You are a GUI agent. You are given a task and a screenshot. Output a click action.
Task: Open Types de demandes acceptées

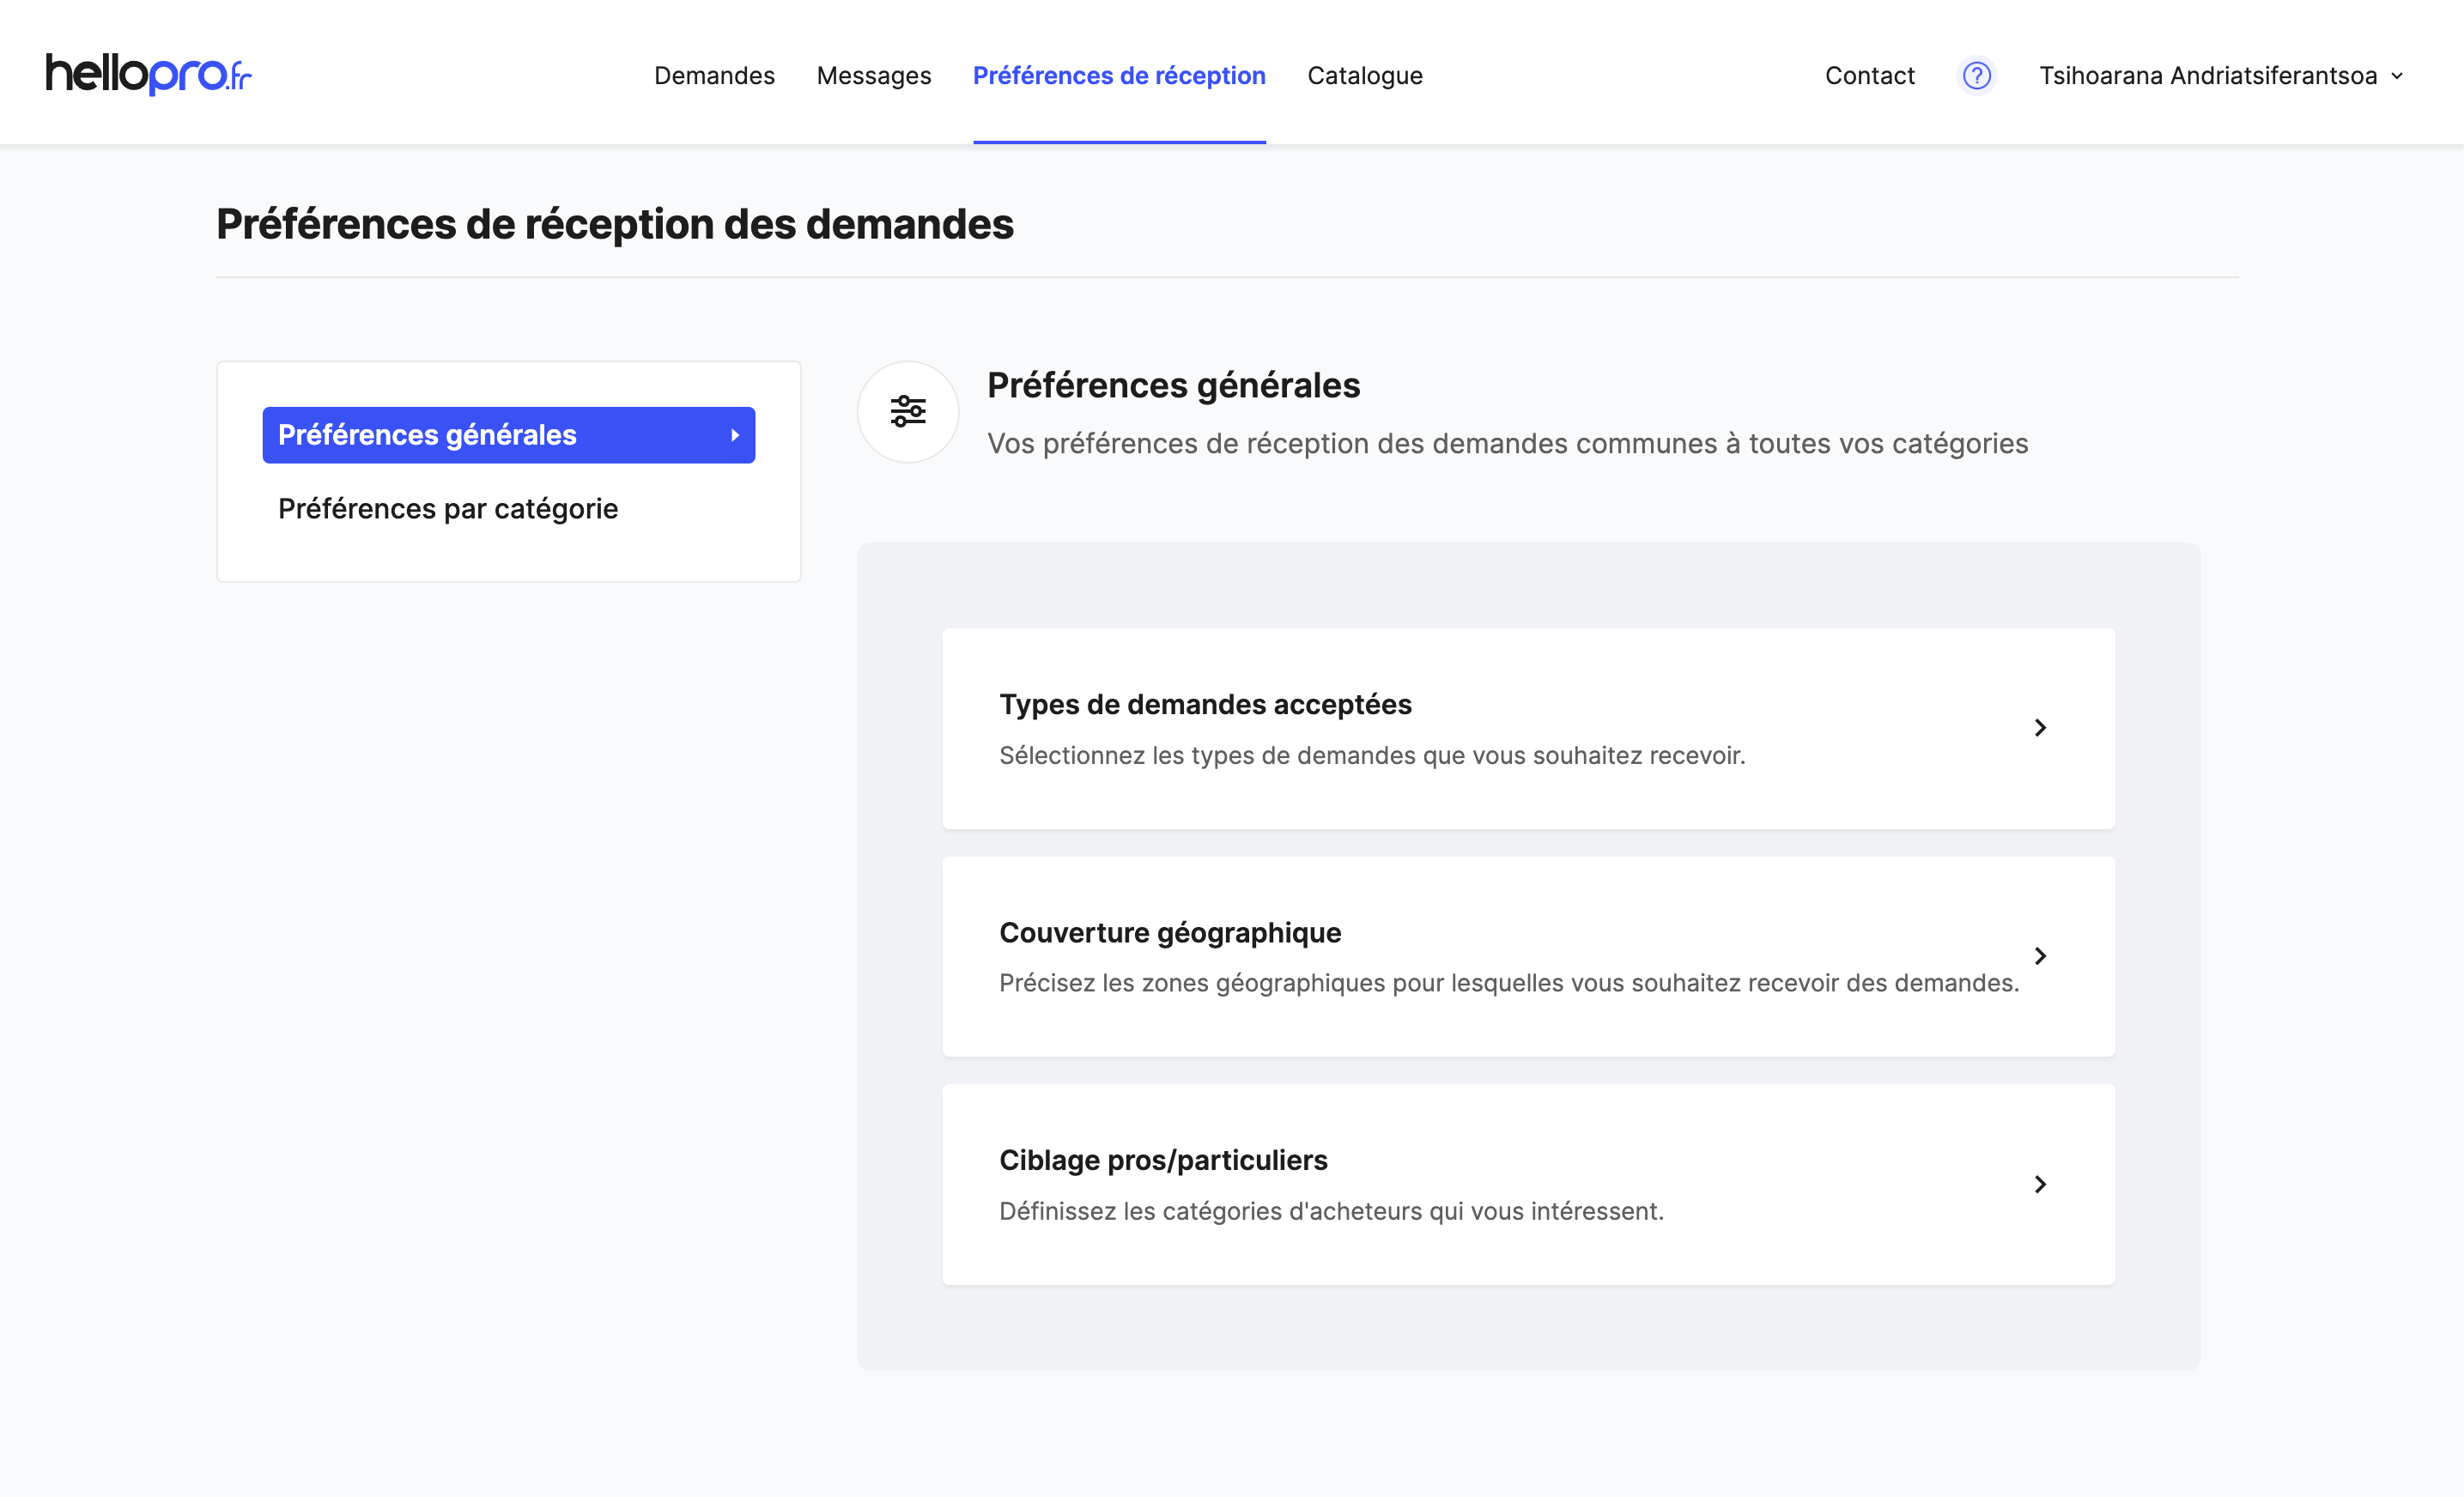1528,728
